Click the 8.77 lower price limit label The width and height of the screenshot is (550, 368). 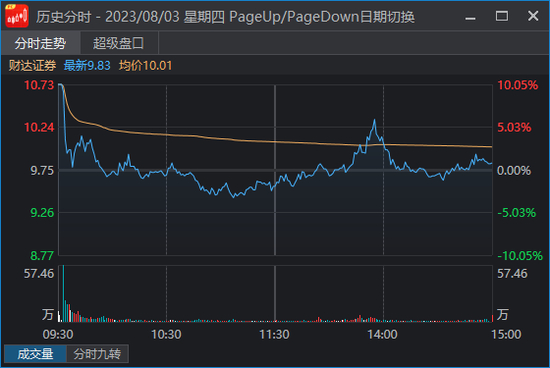(42, 255)
